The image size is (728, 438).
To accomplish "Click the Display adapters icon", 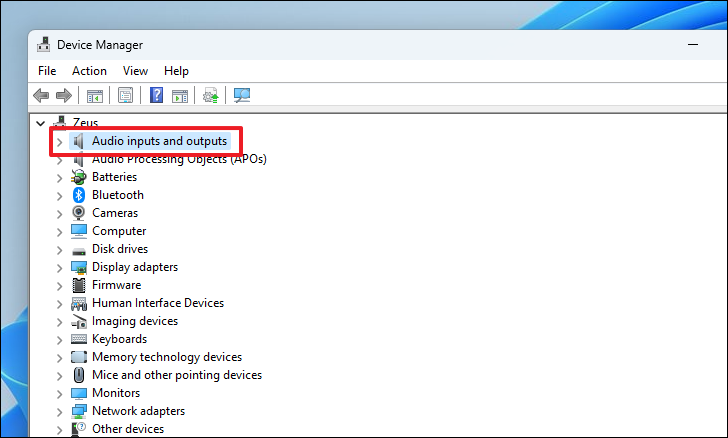I will (79, 267).
